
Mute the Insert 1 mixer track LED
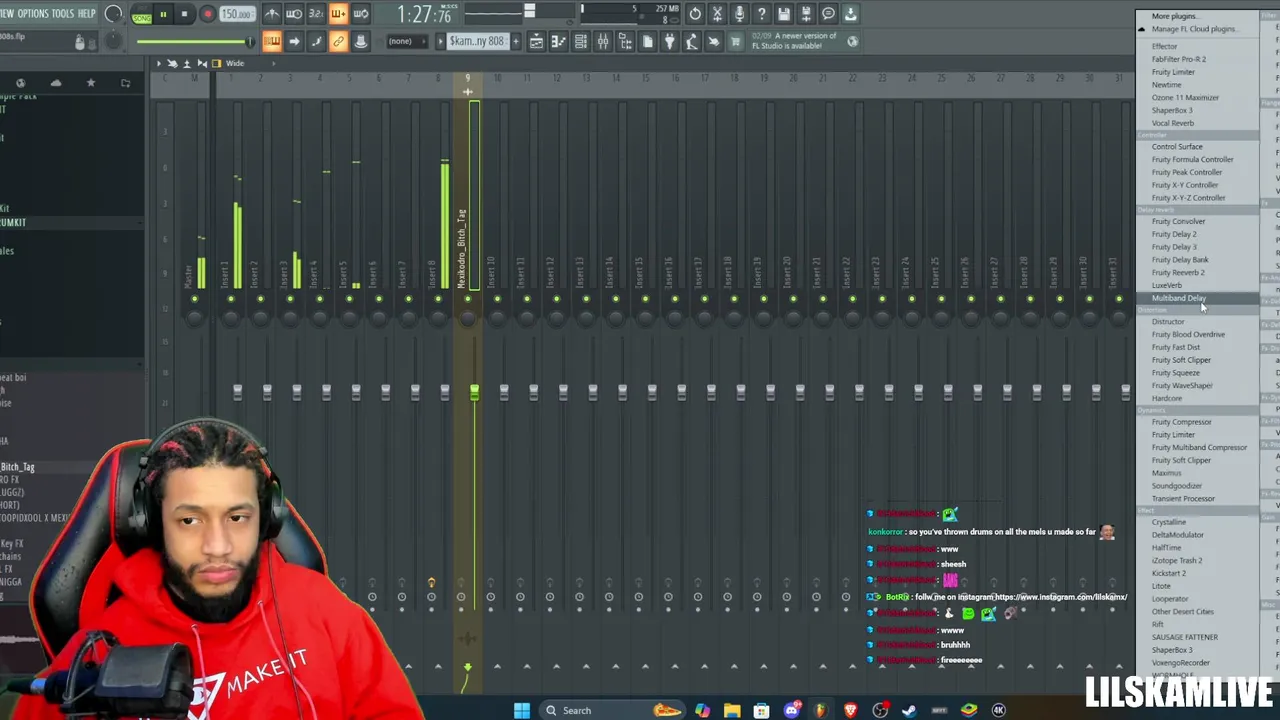click(230, 299)
